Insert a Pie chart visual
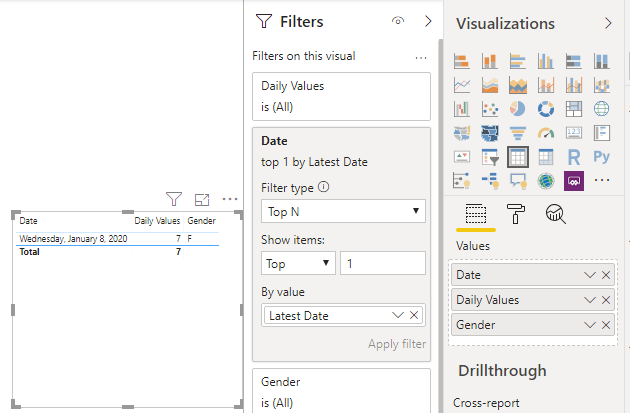 pyautogui.click(x=518, y=108)
